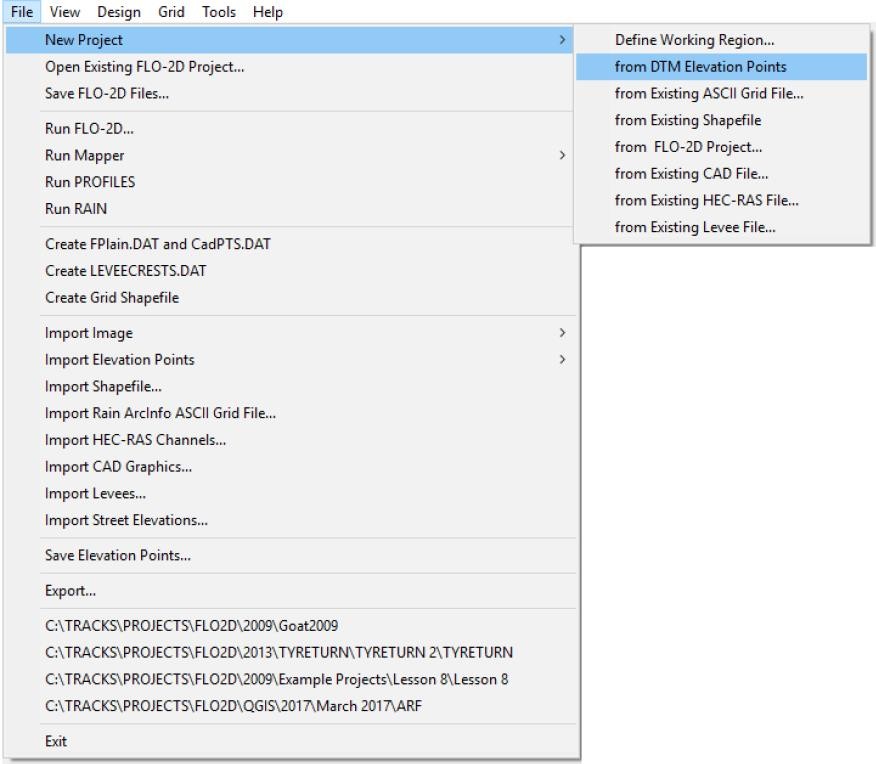This screenshot has height=764, width=876.
Task: Select 'from Existing HEC-RAS File' option
Action: pyautogui.click(x=706, y=200)
